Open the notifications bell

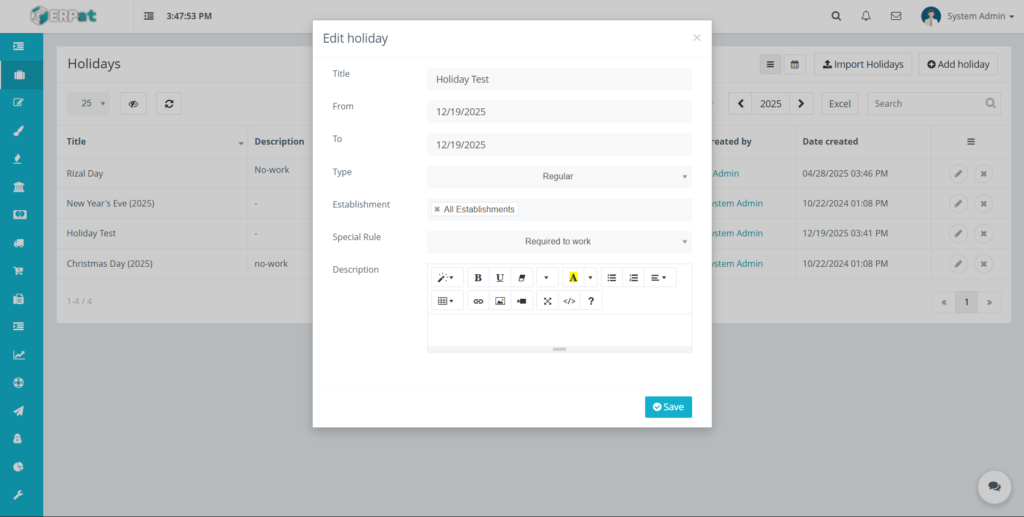point(866,16)
